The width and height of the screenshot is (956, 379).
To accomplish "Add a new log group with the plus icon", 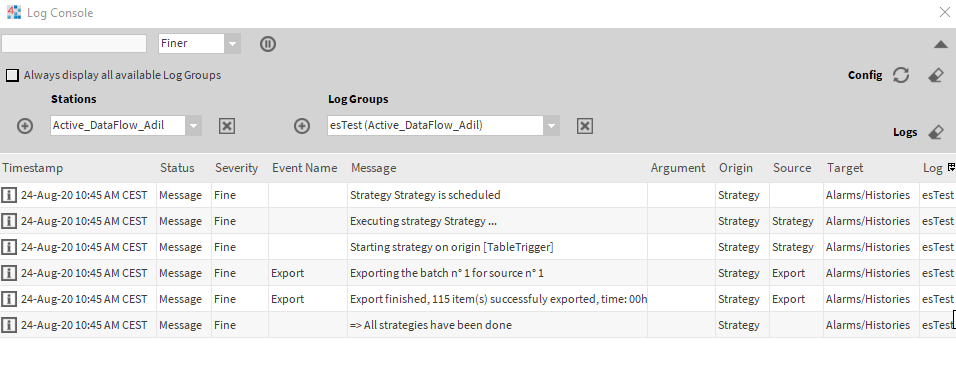I will [302, 126].
